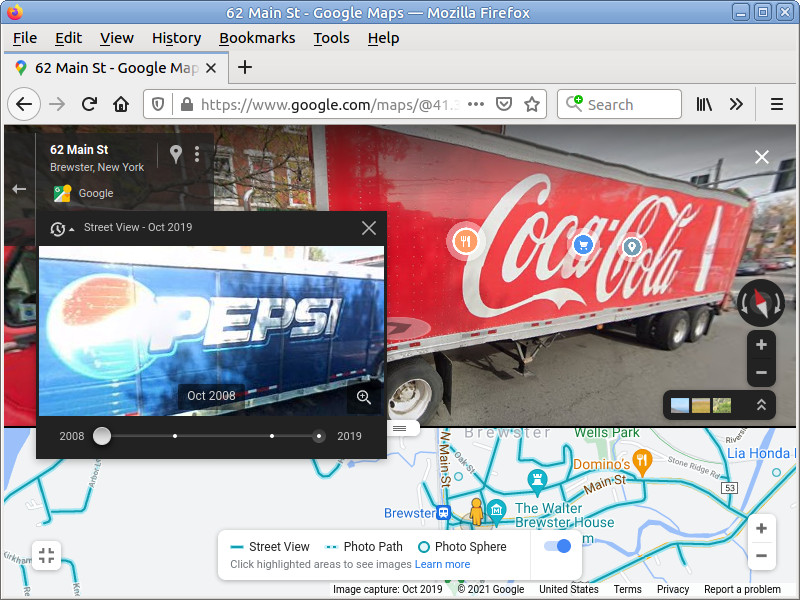800x600 pixels.
Task: Zoom in on the mini map
Action: [x=761, y=528]
